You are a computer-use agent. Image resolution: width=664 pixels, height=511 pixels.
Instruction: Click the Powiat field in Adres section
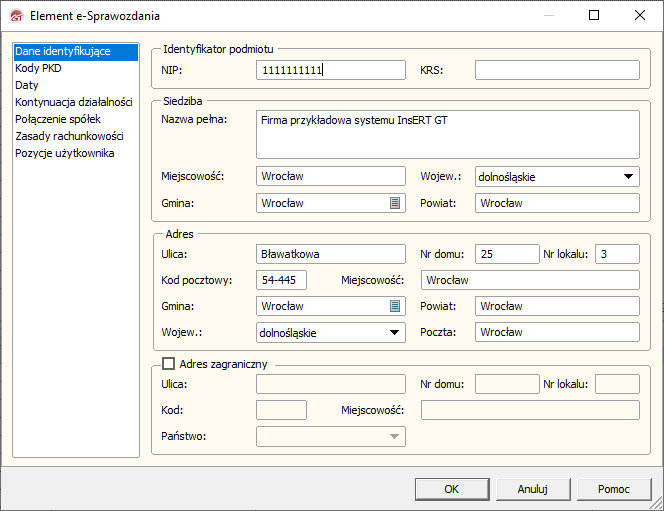(x=557, y=306)
